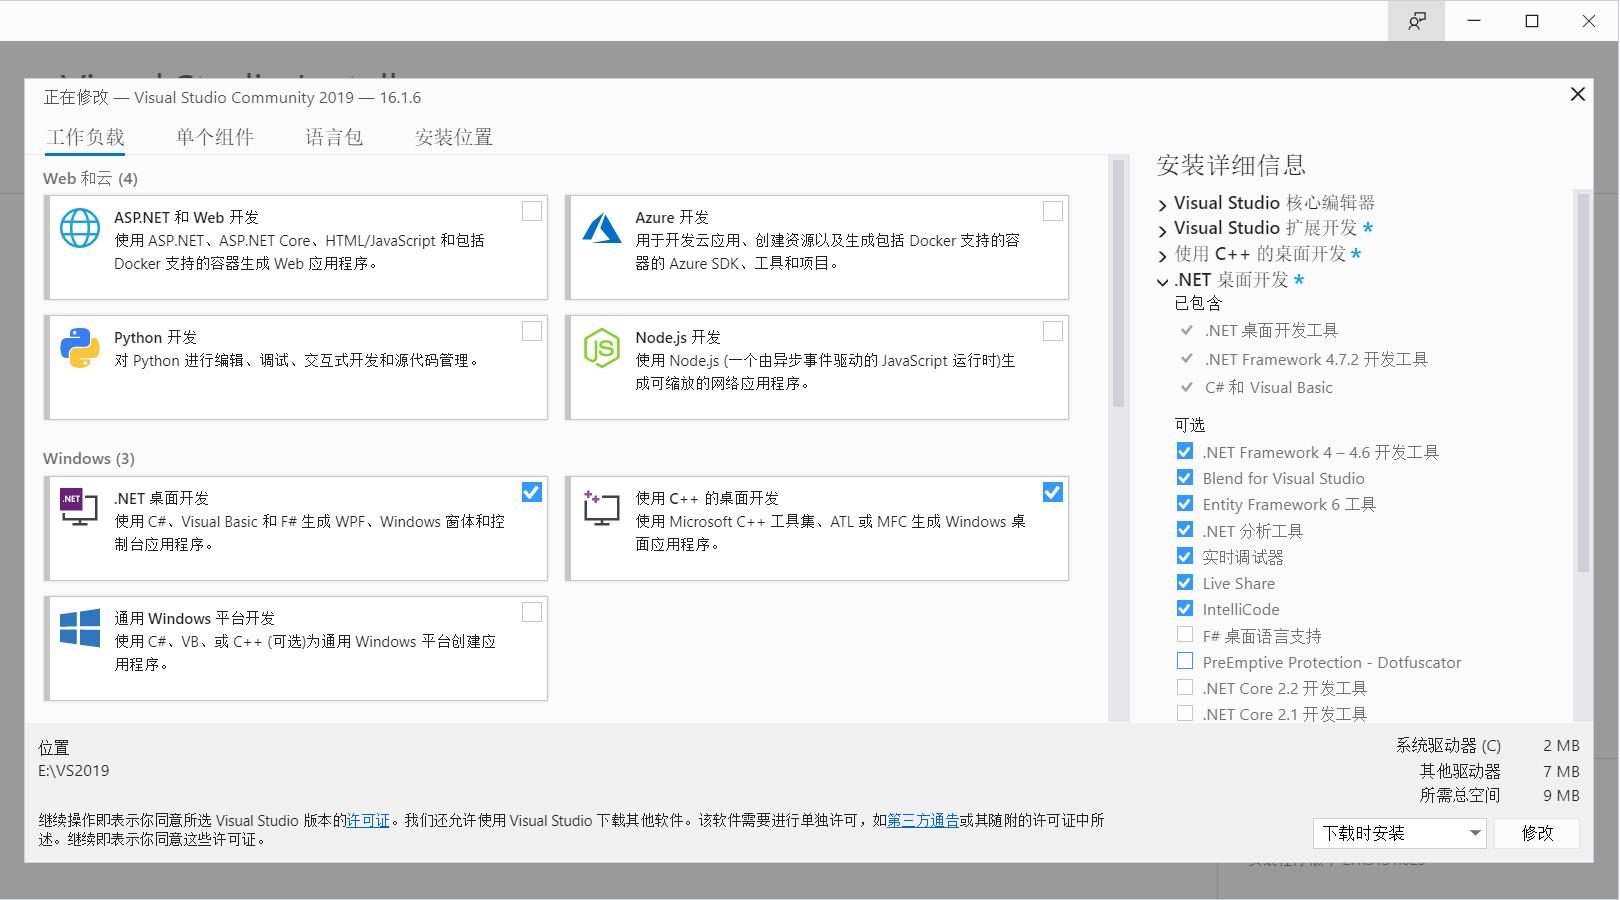The image size is (1620, 900).
Task: Click the ASP.NET globe workload icon
Action: tap(80, 228)
